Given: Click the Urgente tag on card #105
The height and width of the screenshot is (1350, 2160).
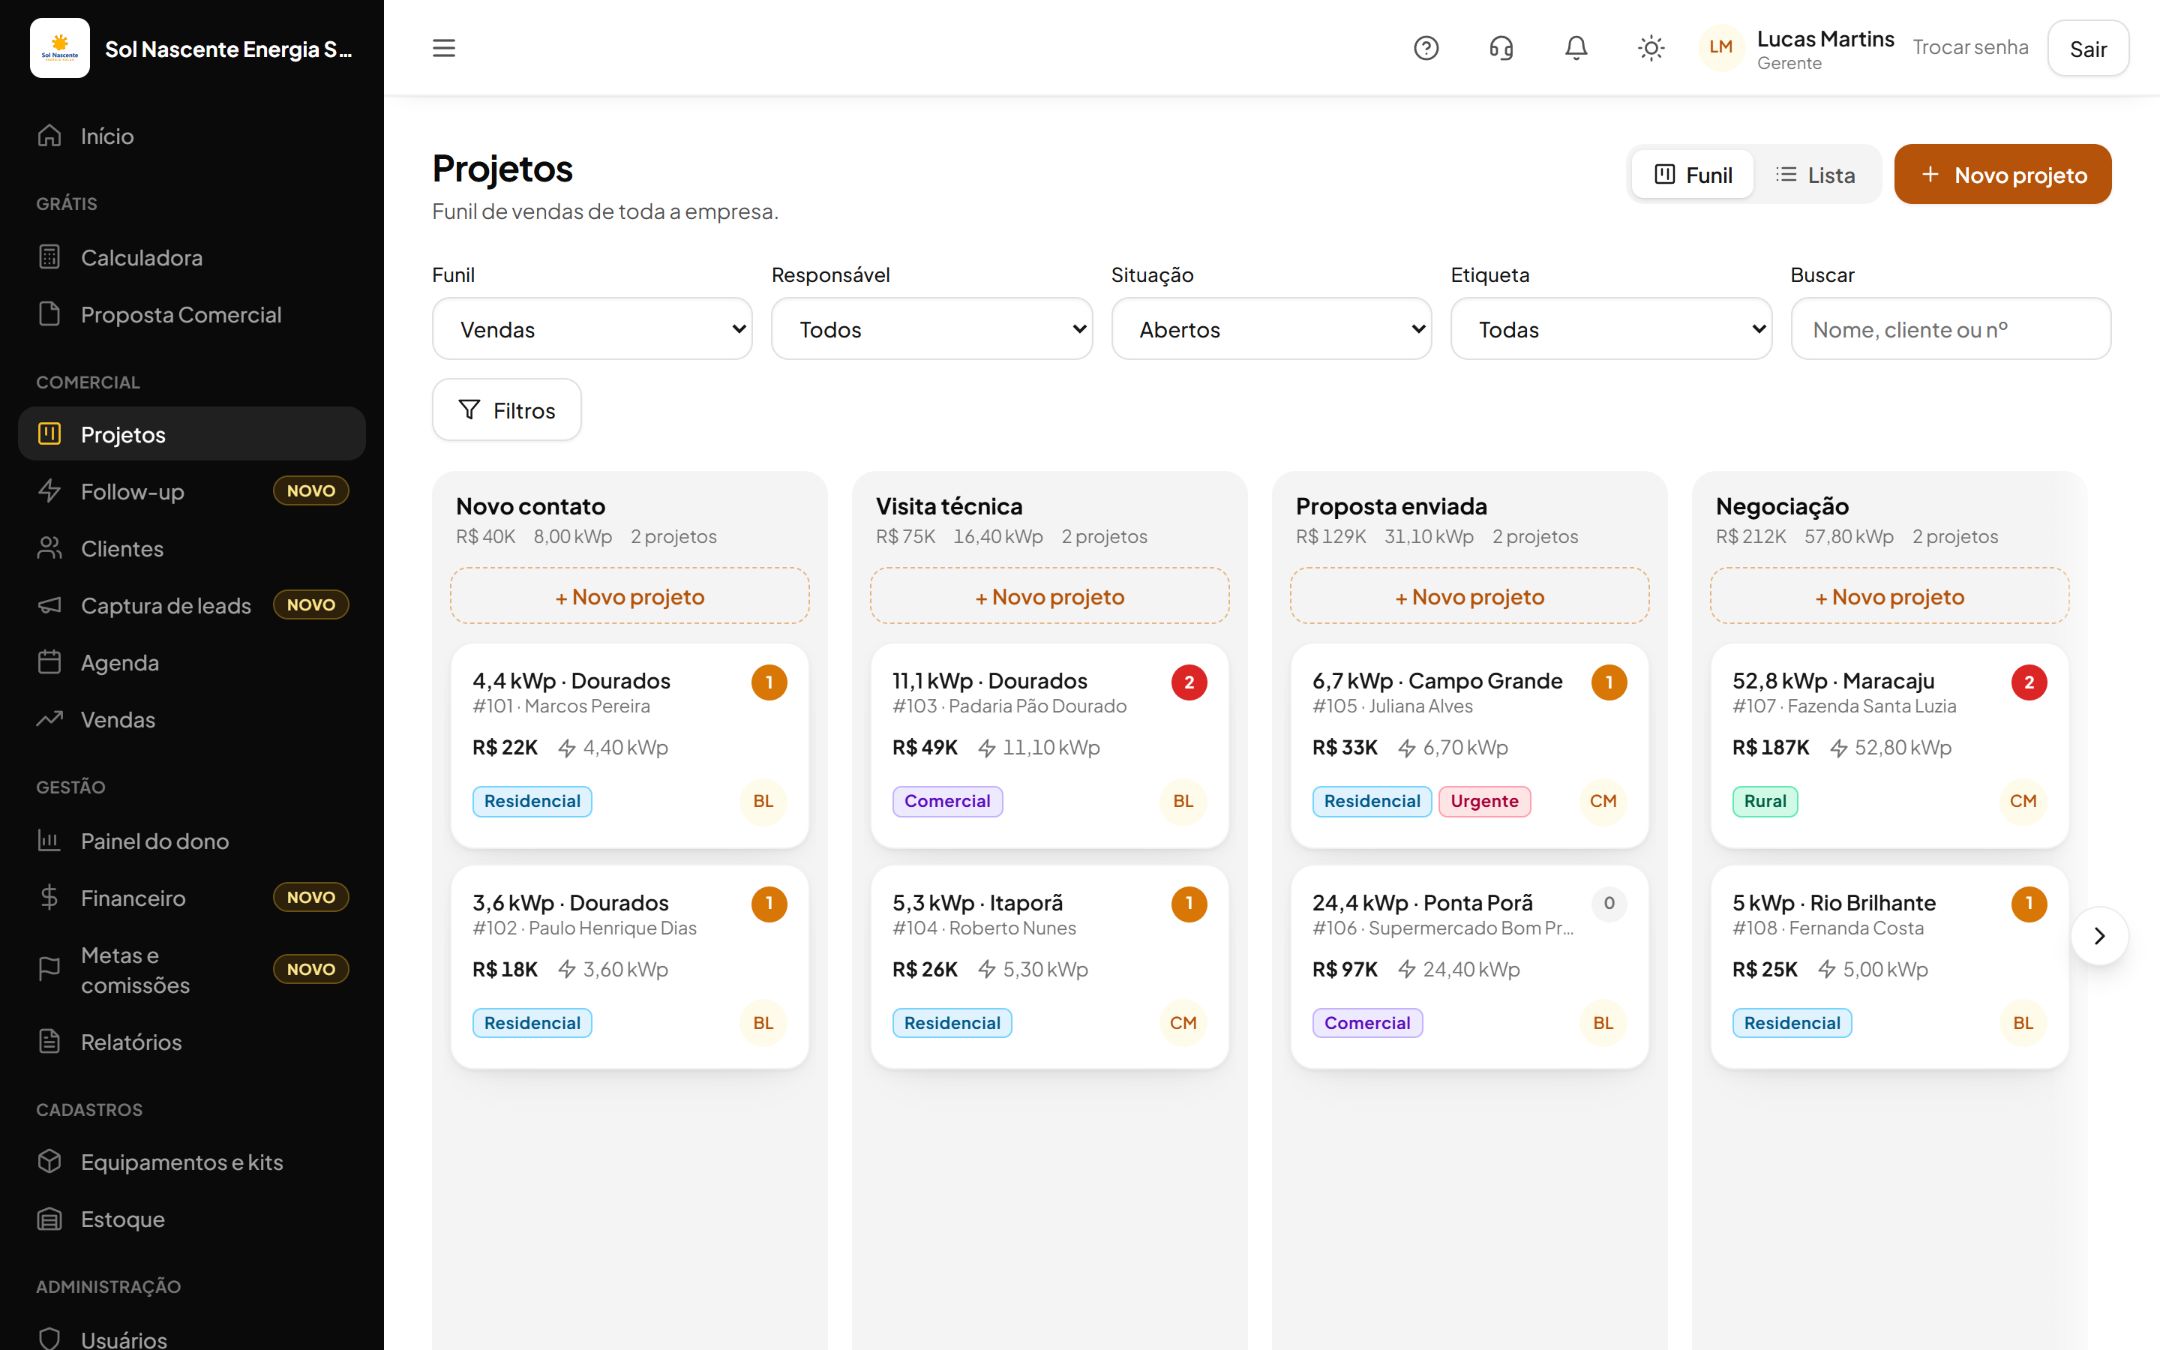Looking at the screenshot, I should click(1484, 801).
